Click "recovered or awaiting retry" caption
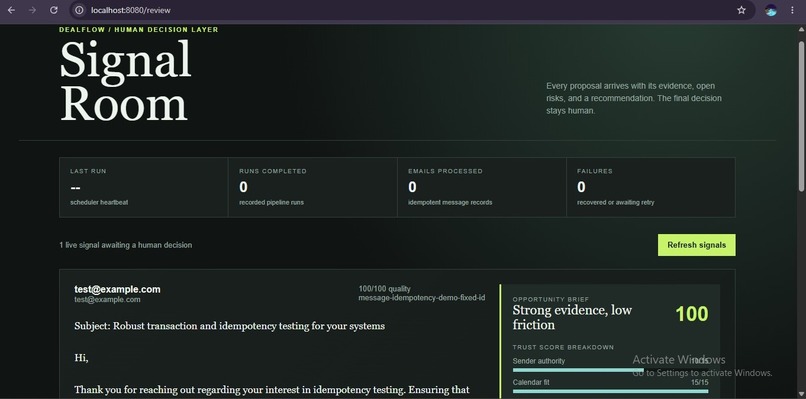Image resolution: width=806 pixels, height=399 pixels. coord(616,203)
